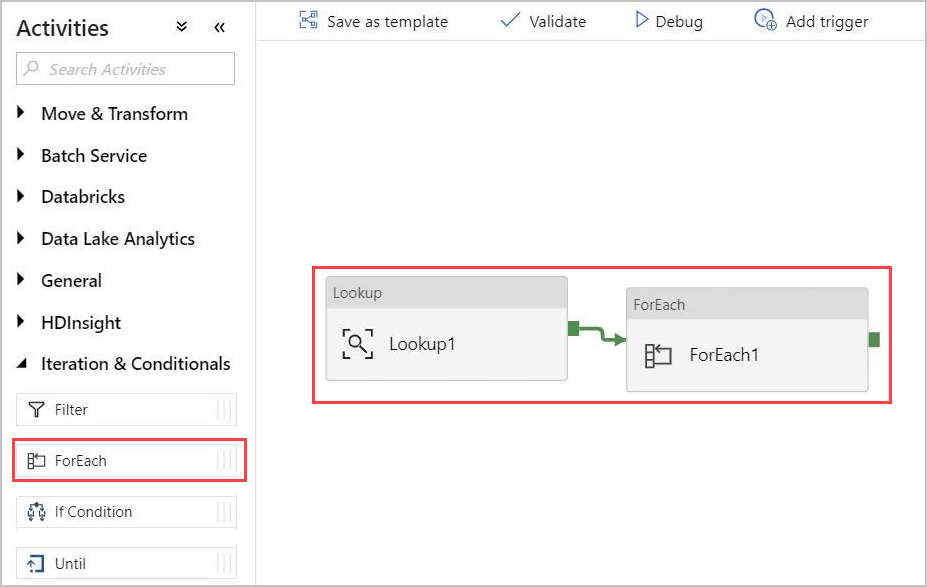Select the ForEach activity label in list

(80, 460)
